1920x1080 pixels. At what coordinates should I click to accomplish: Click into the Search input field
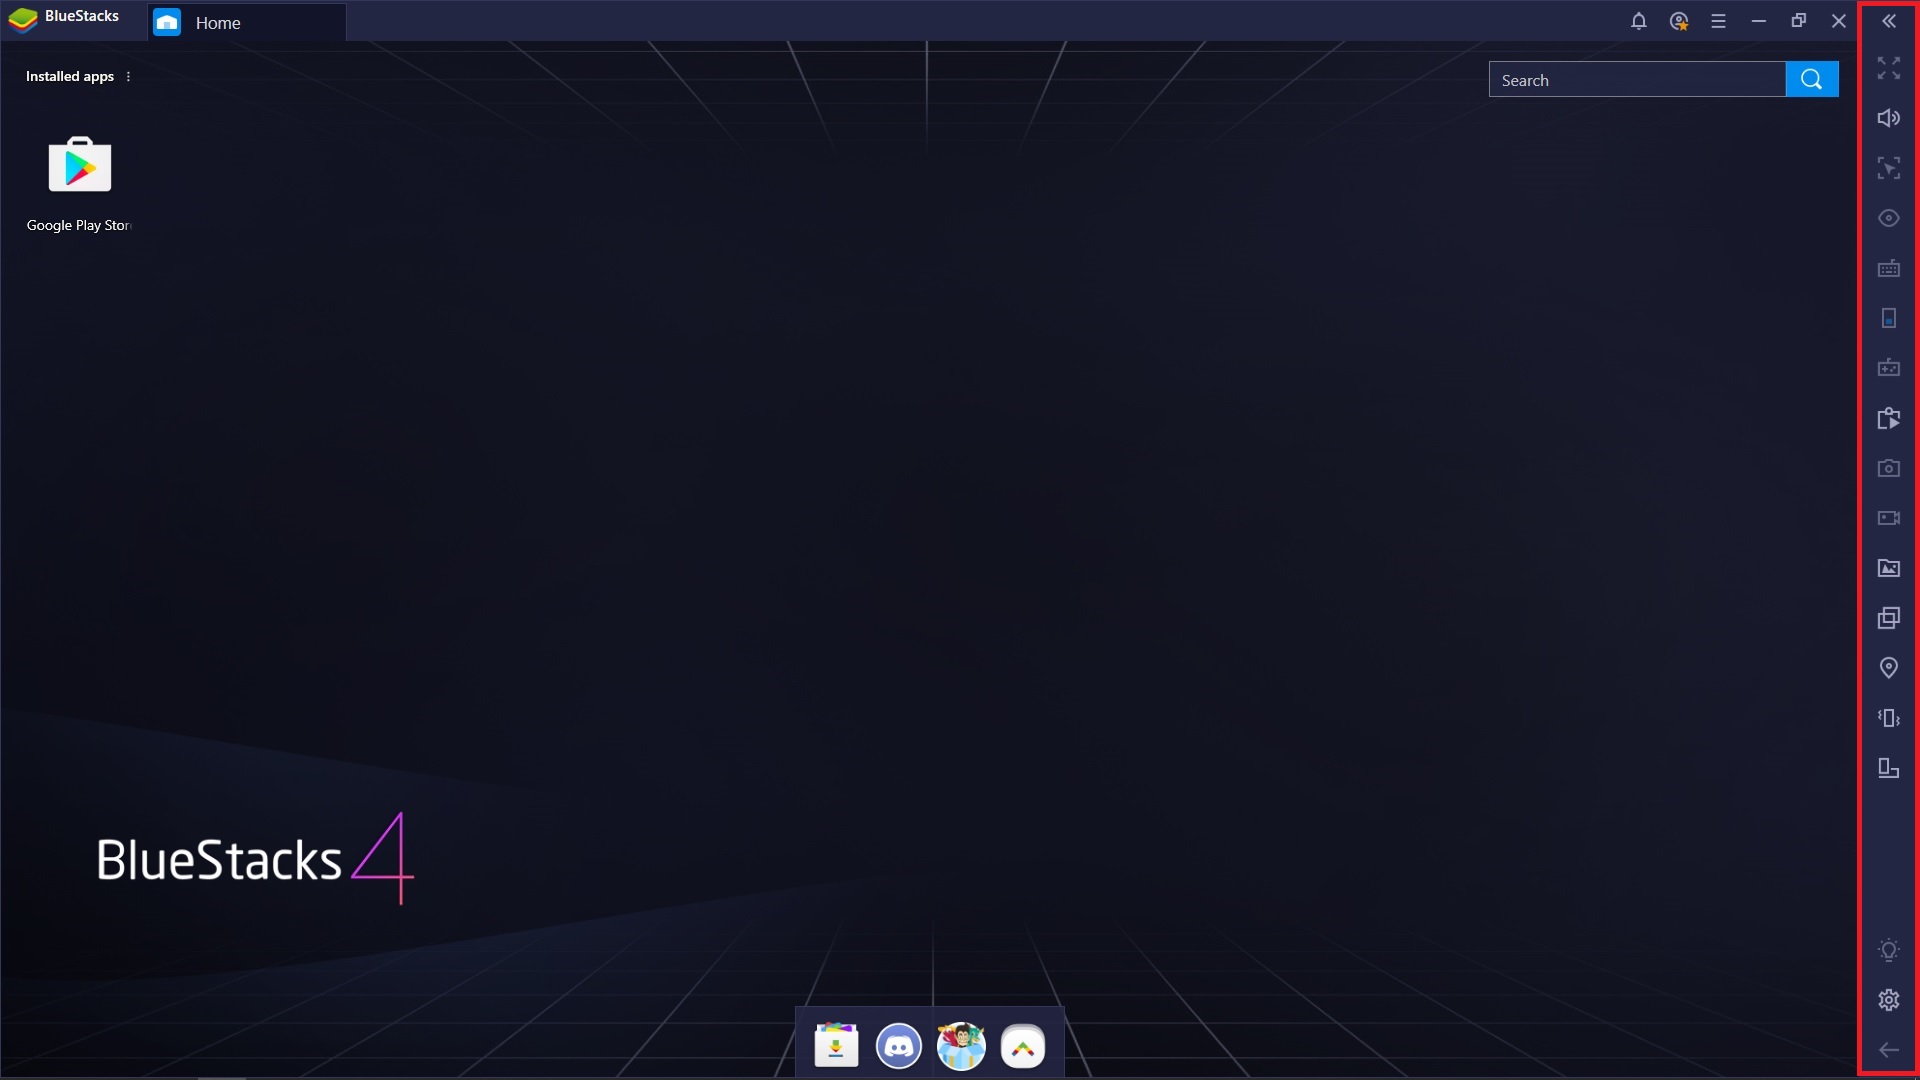tap(1637, 80)
